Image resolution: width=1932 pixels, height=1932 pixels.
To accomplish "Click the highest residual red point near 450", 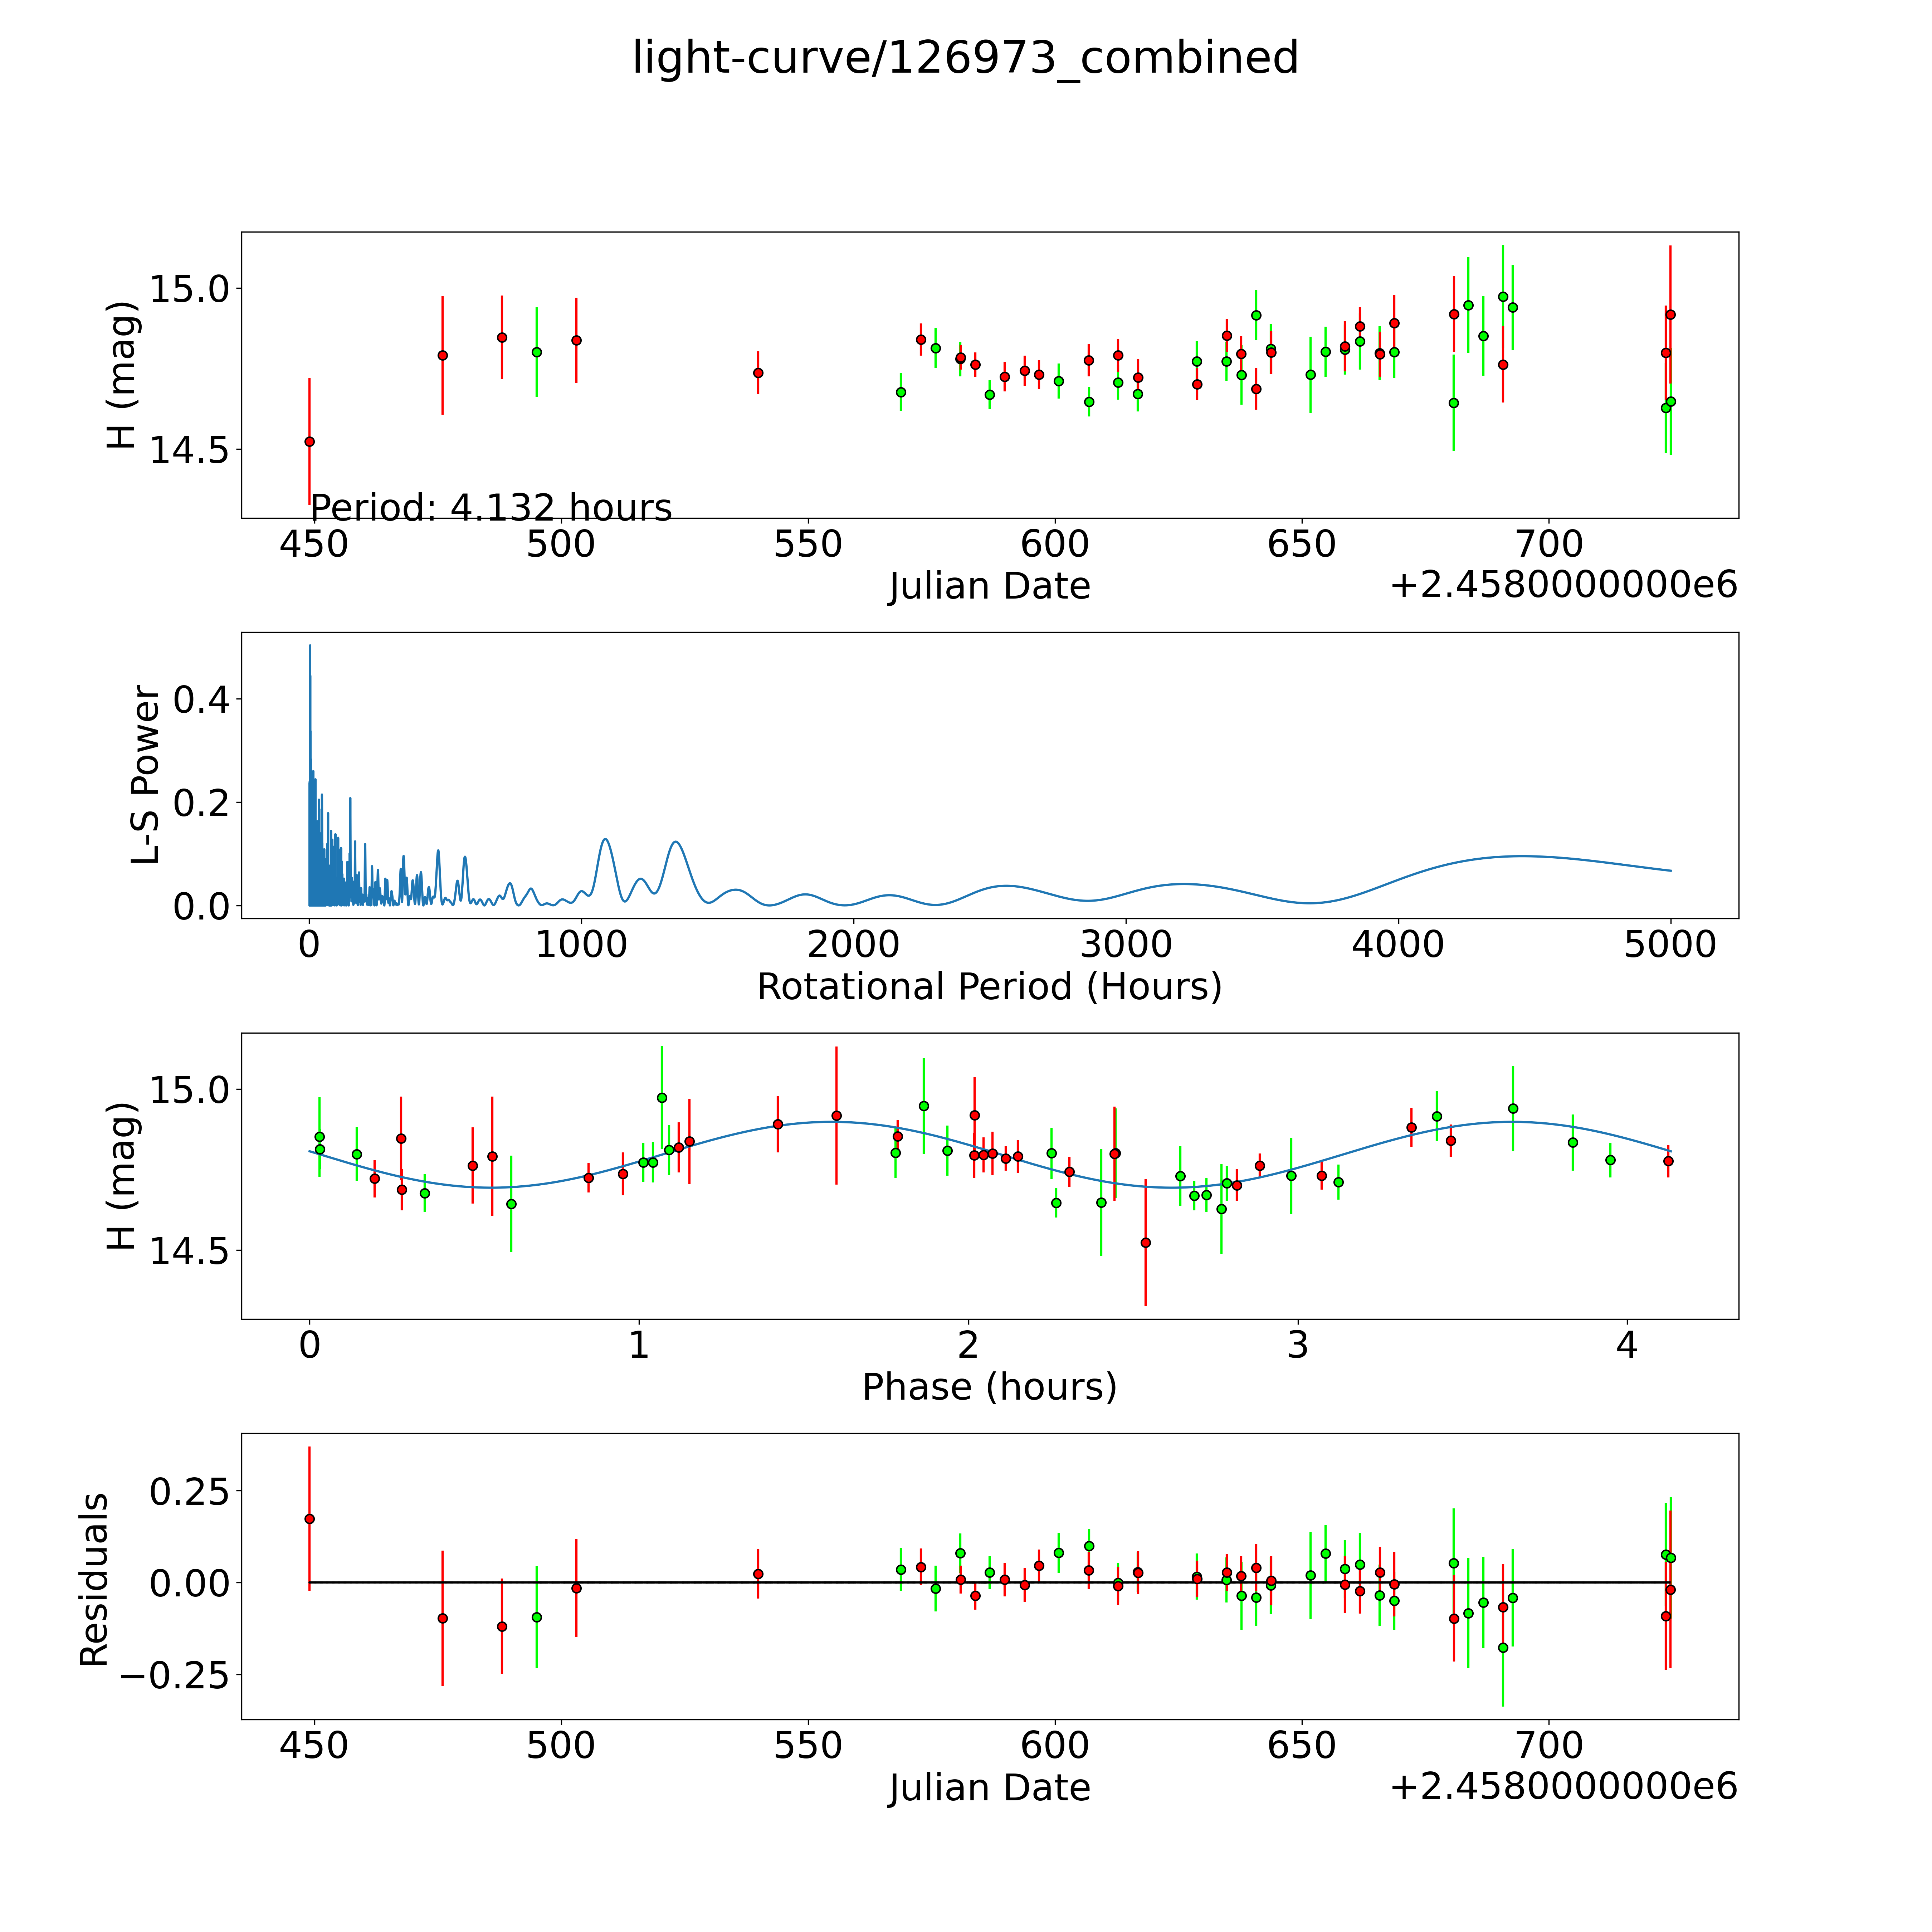I will click(309, 1519).
